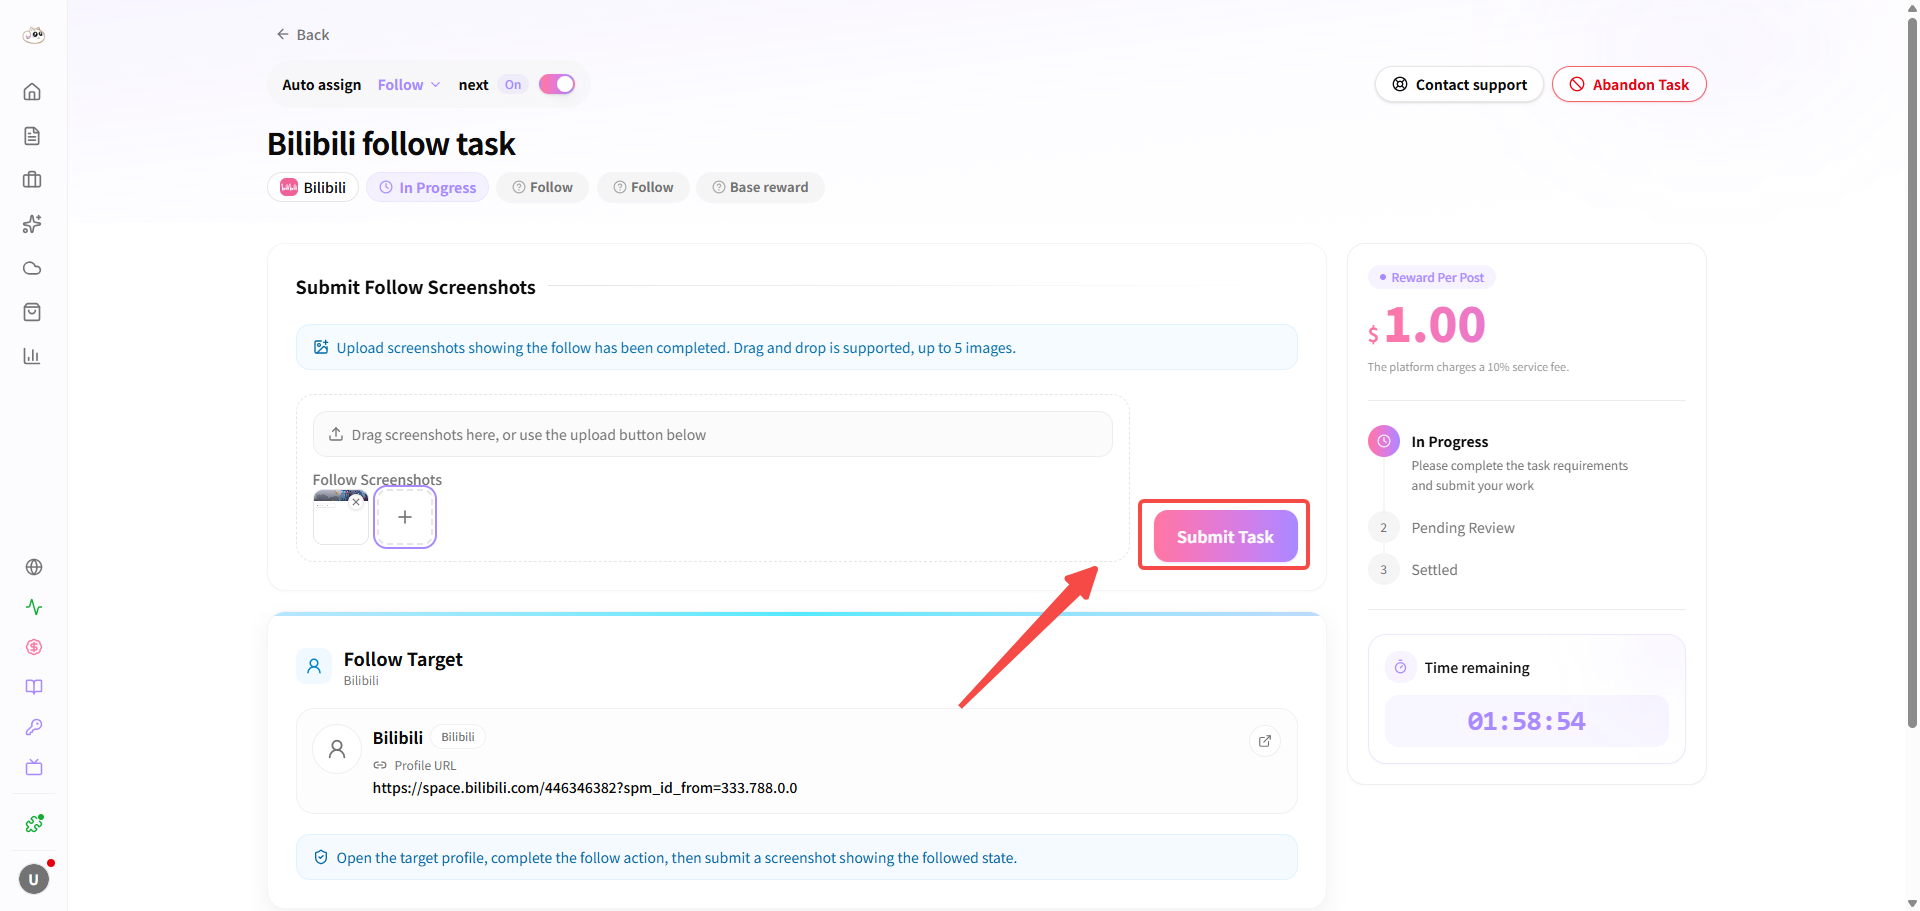1920x911 pixels.
Task: Open the Home icon in the sidebar
Action: (x=32, y=92)
